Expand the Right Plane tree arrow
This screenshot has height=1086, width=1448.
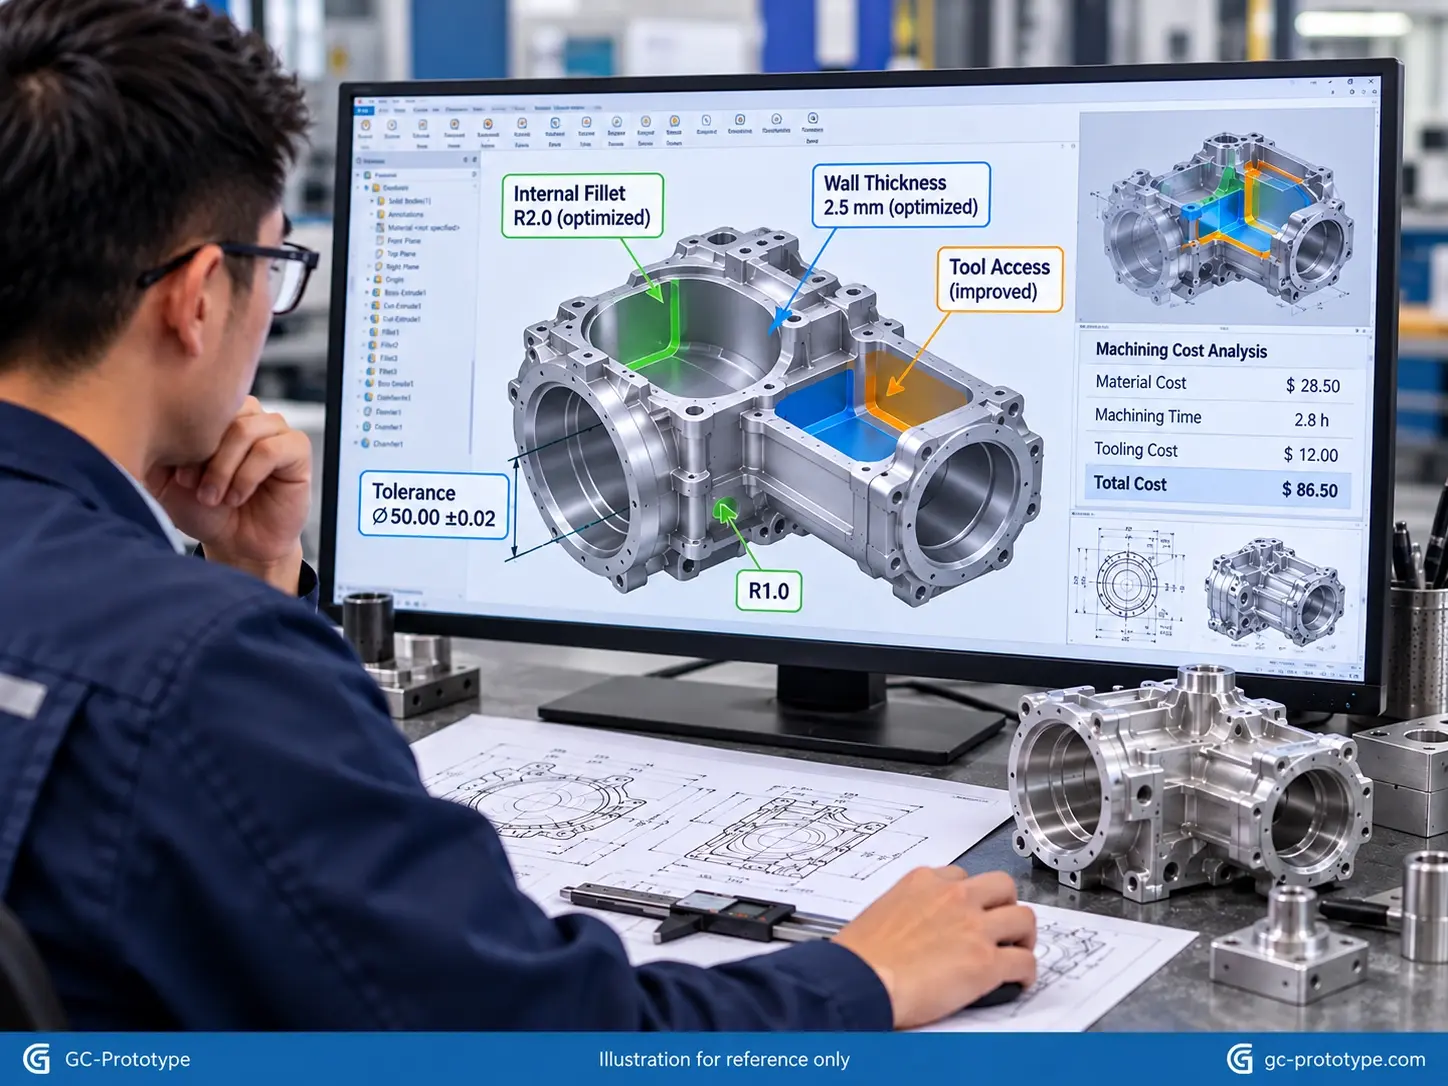371,267
